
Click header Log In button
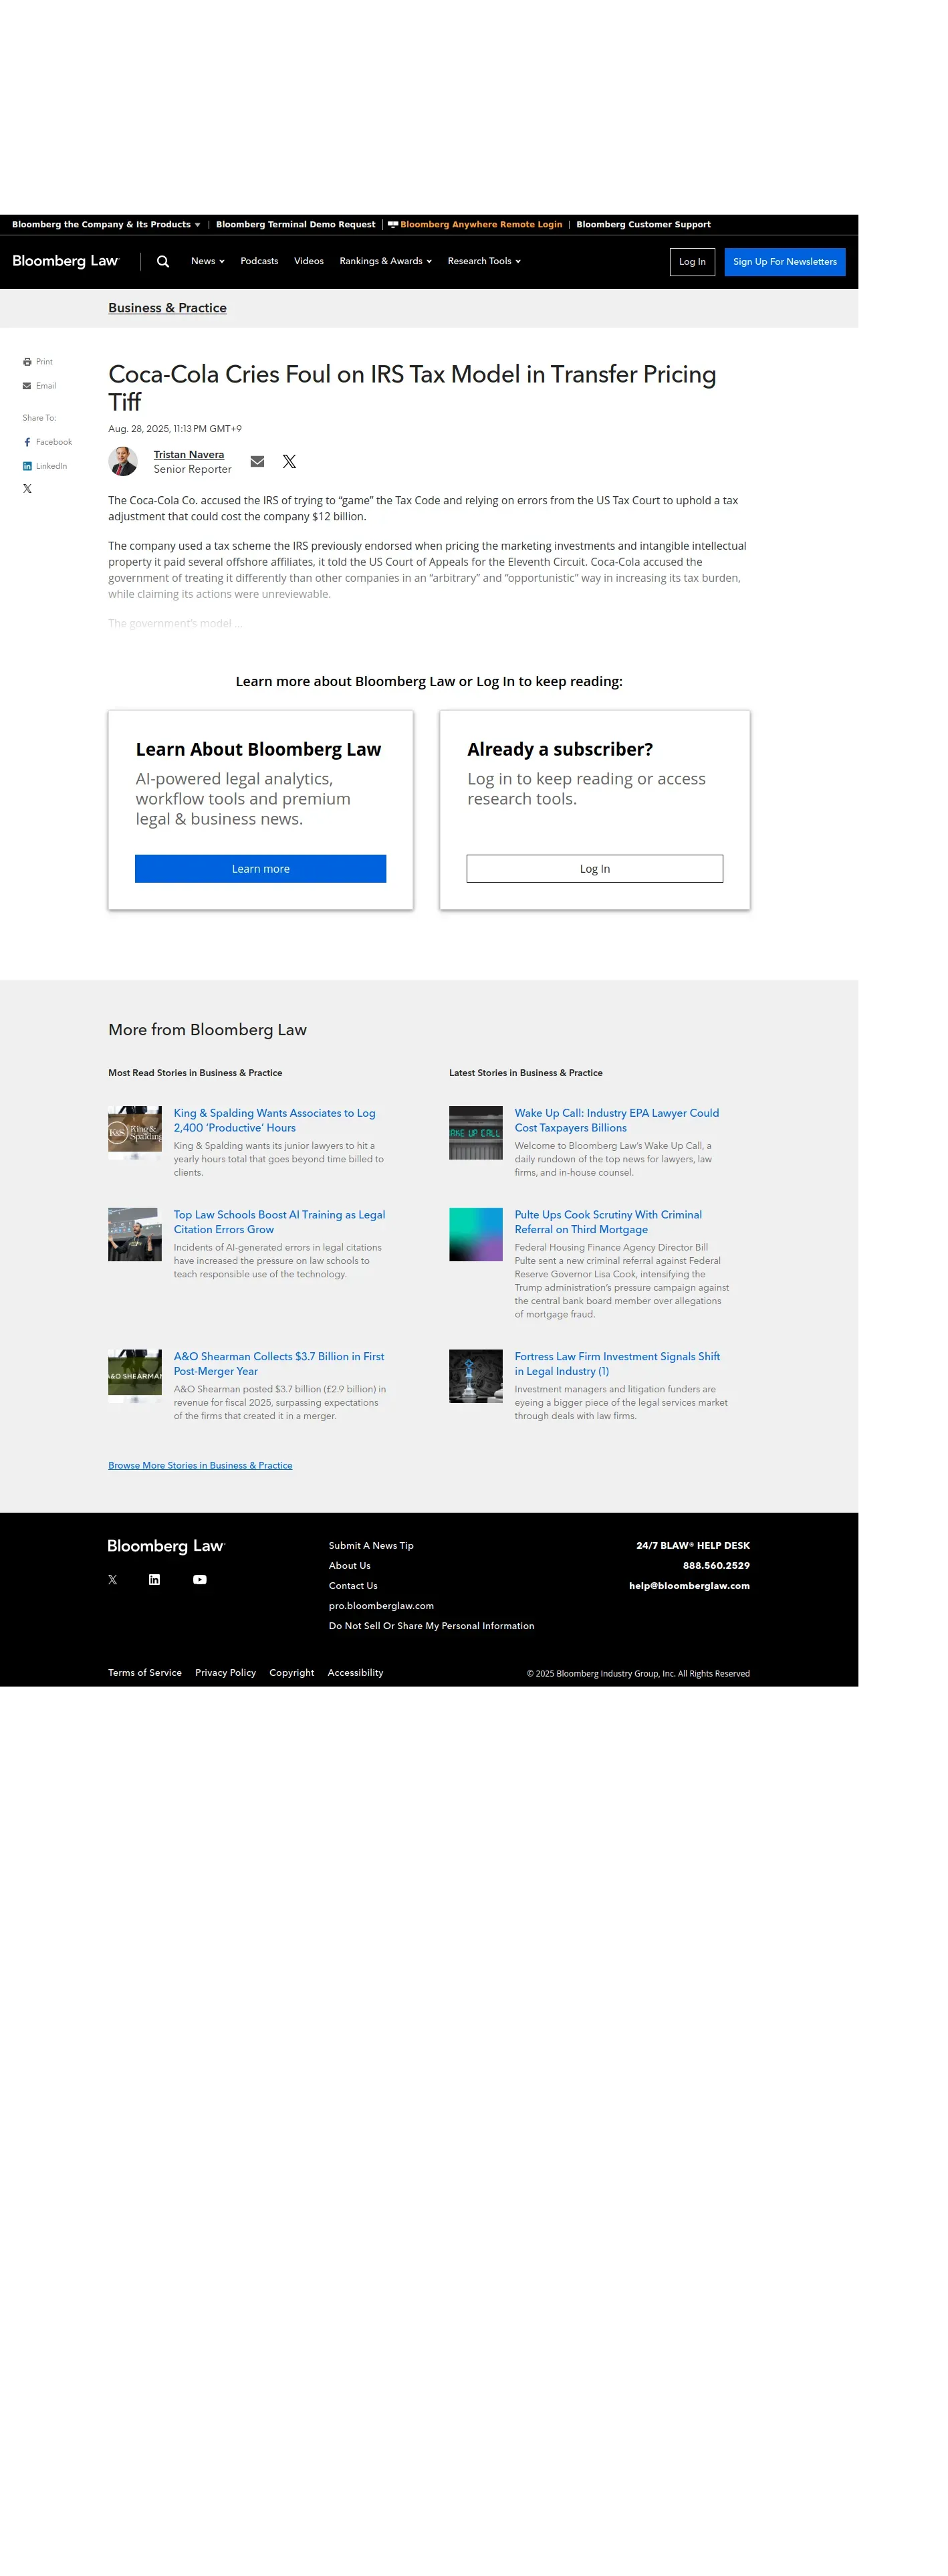click(692, 262)
